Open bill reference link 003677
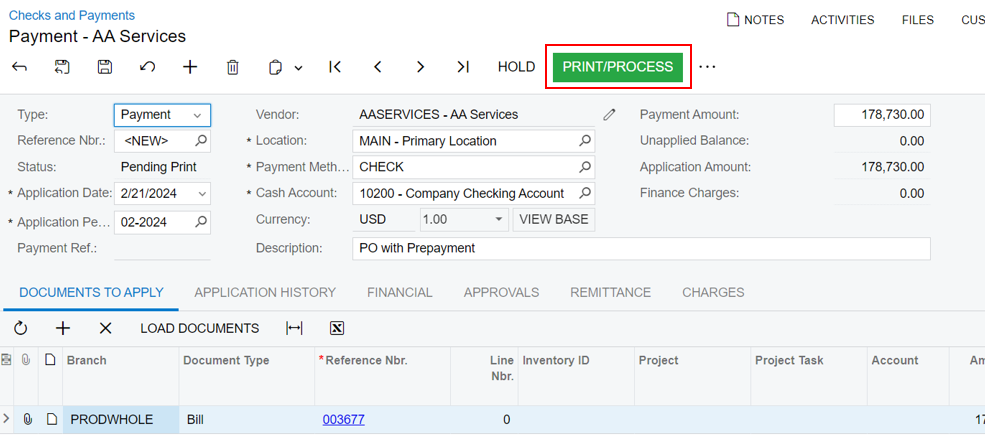 [344, 419]
